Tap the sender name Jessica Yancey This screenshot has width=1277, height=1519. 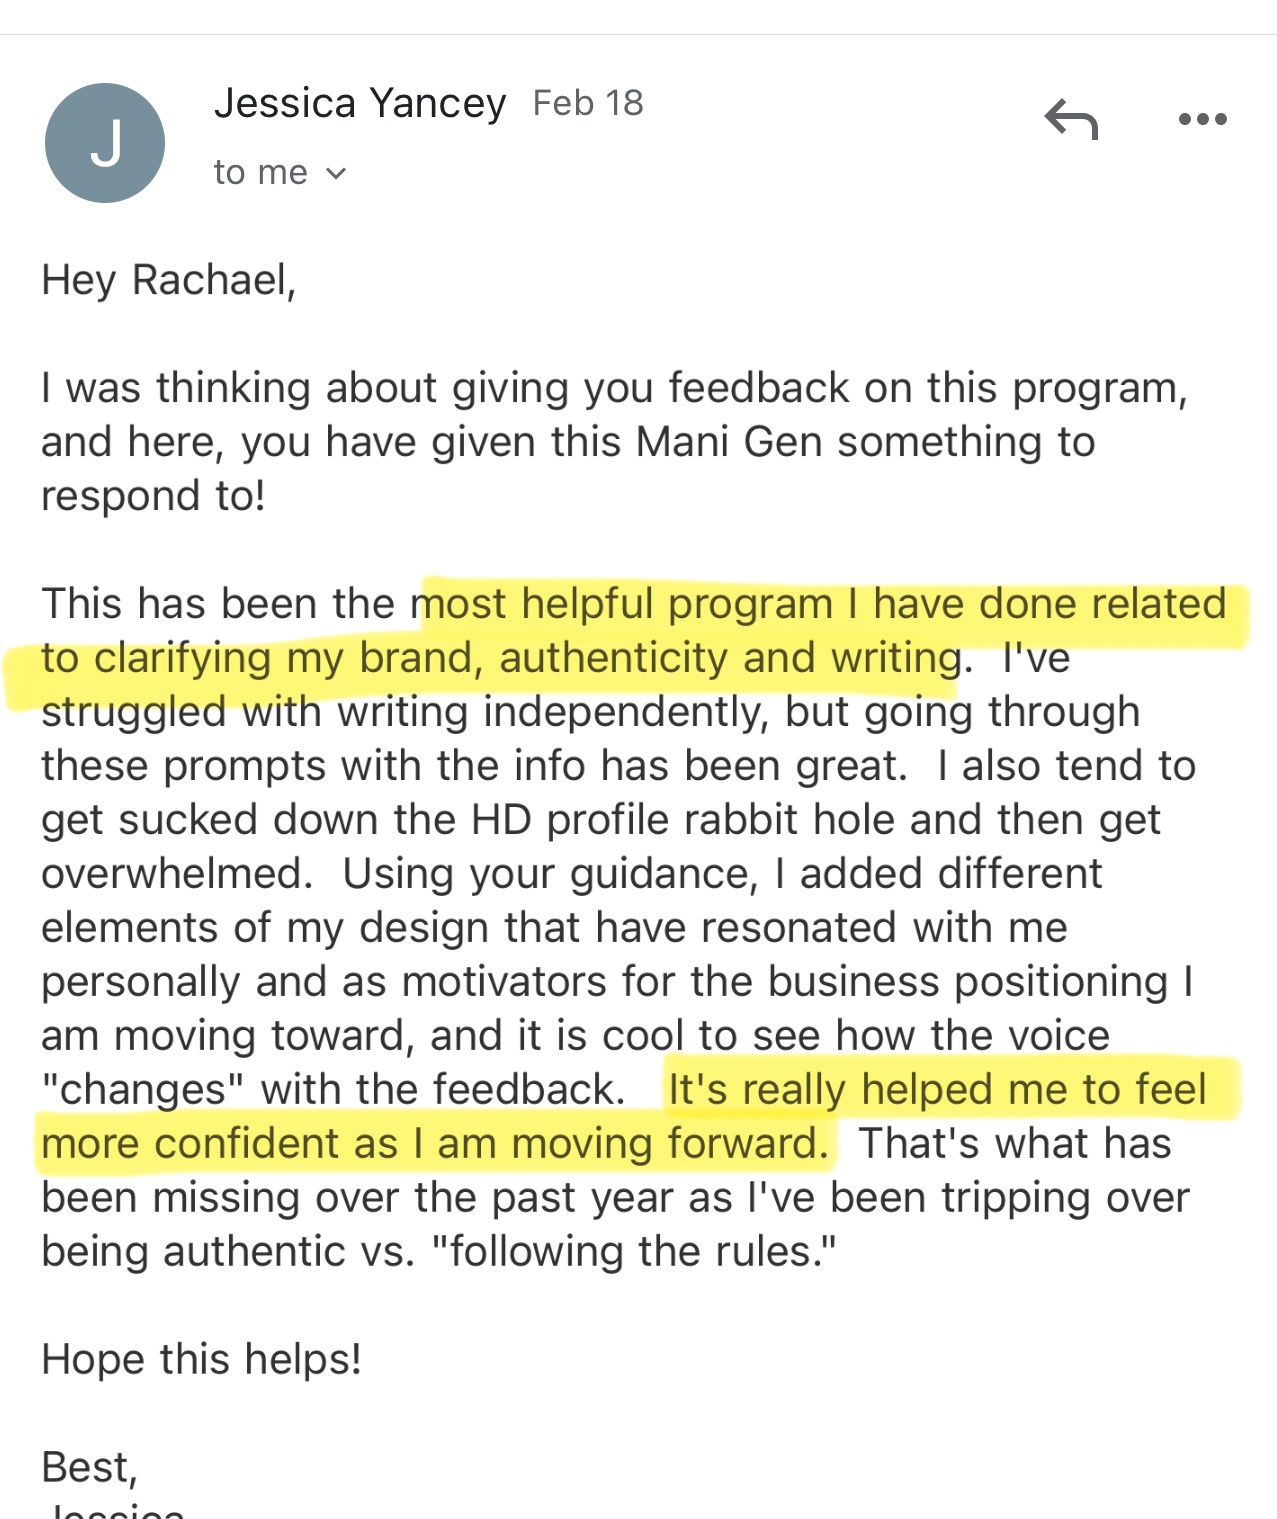click(360, 104)
